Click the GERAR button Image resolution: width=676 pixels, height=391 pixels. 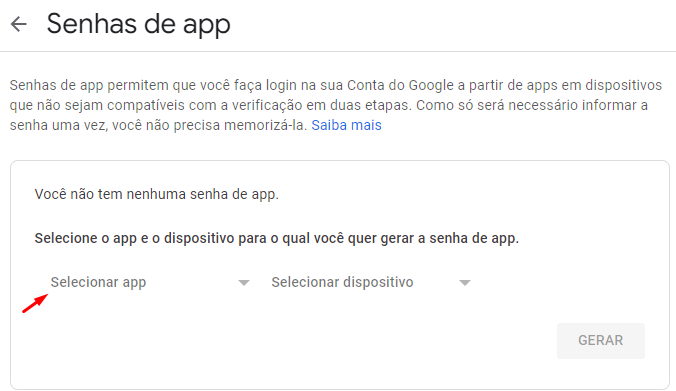(x=601, y=341)
